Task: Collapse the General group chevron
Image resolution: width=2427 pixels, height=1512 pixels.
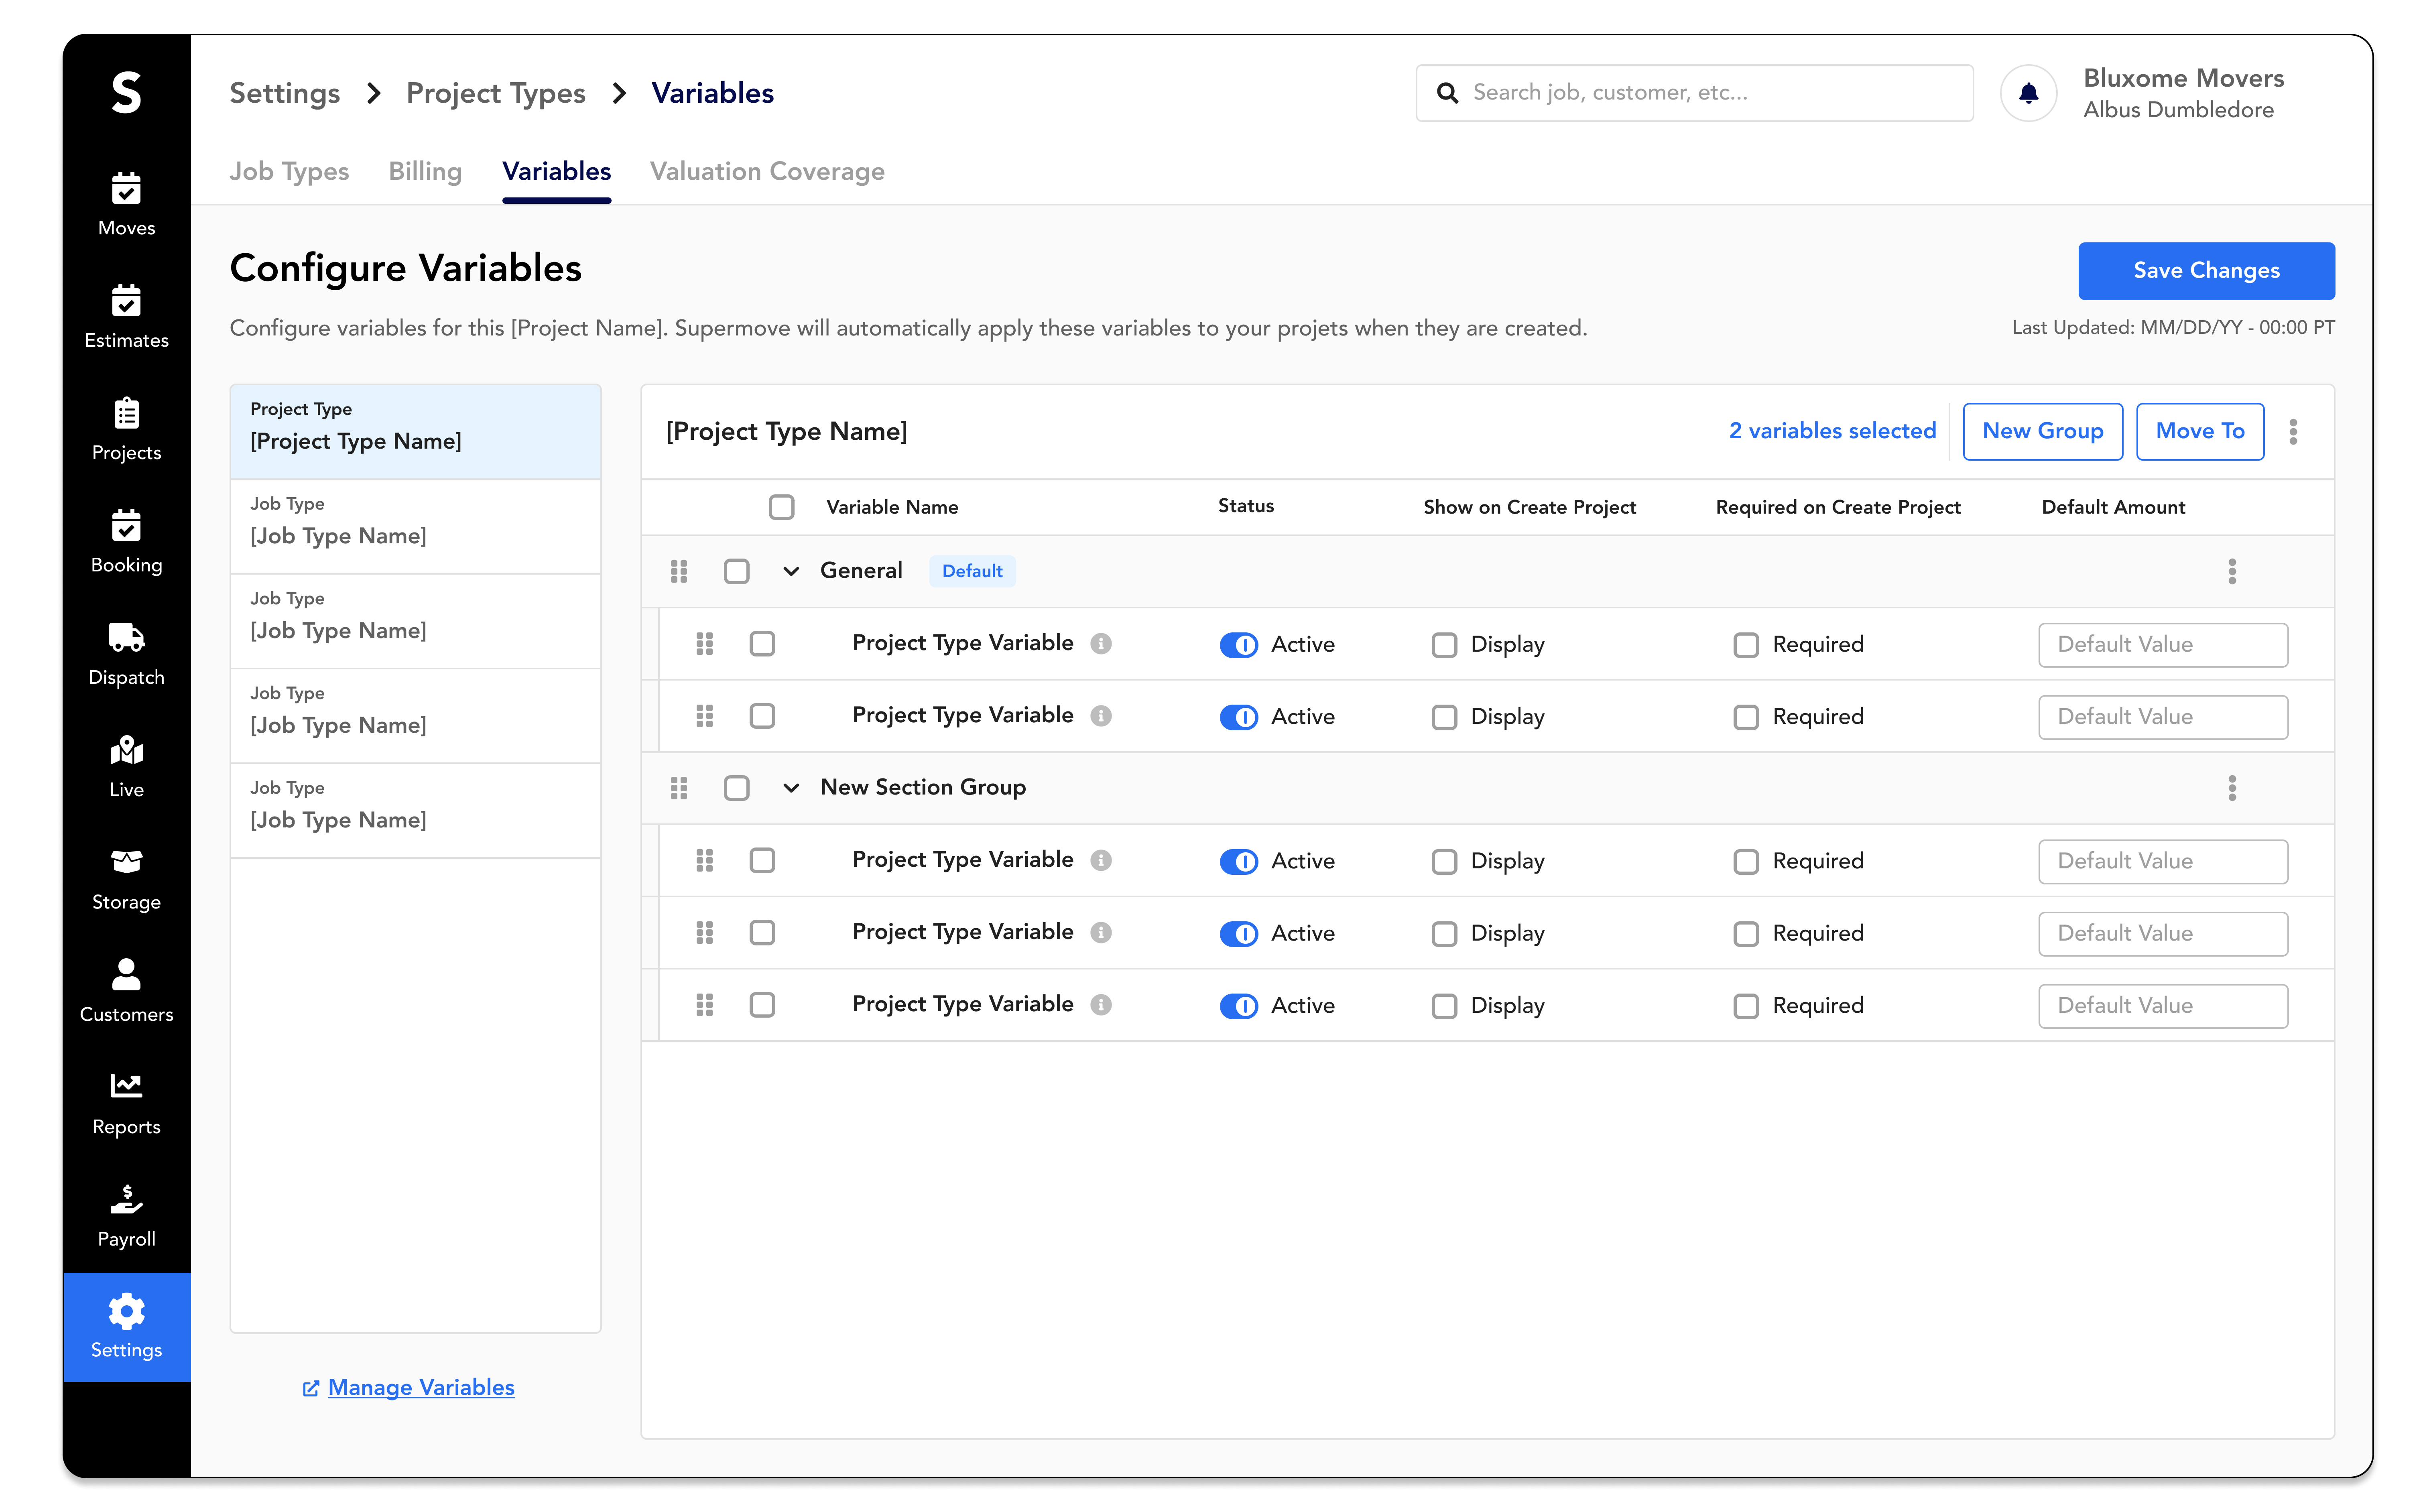Action: pyautogui.click(x=791, y=571)
